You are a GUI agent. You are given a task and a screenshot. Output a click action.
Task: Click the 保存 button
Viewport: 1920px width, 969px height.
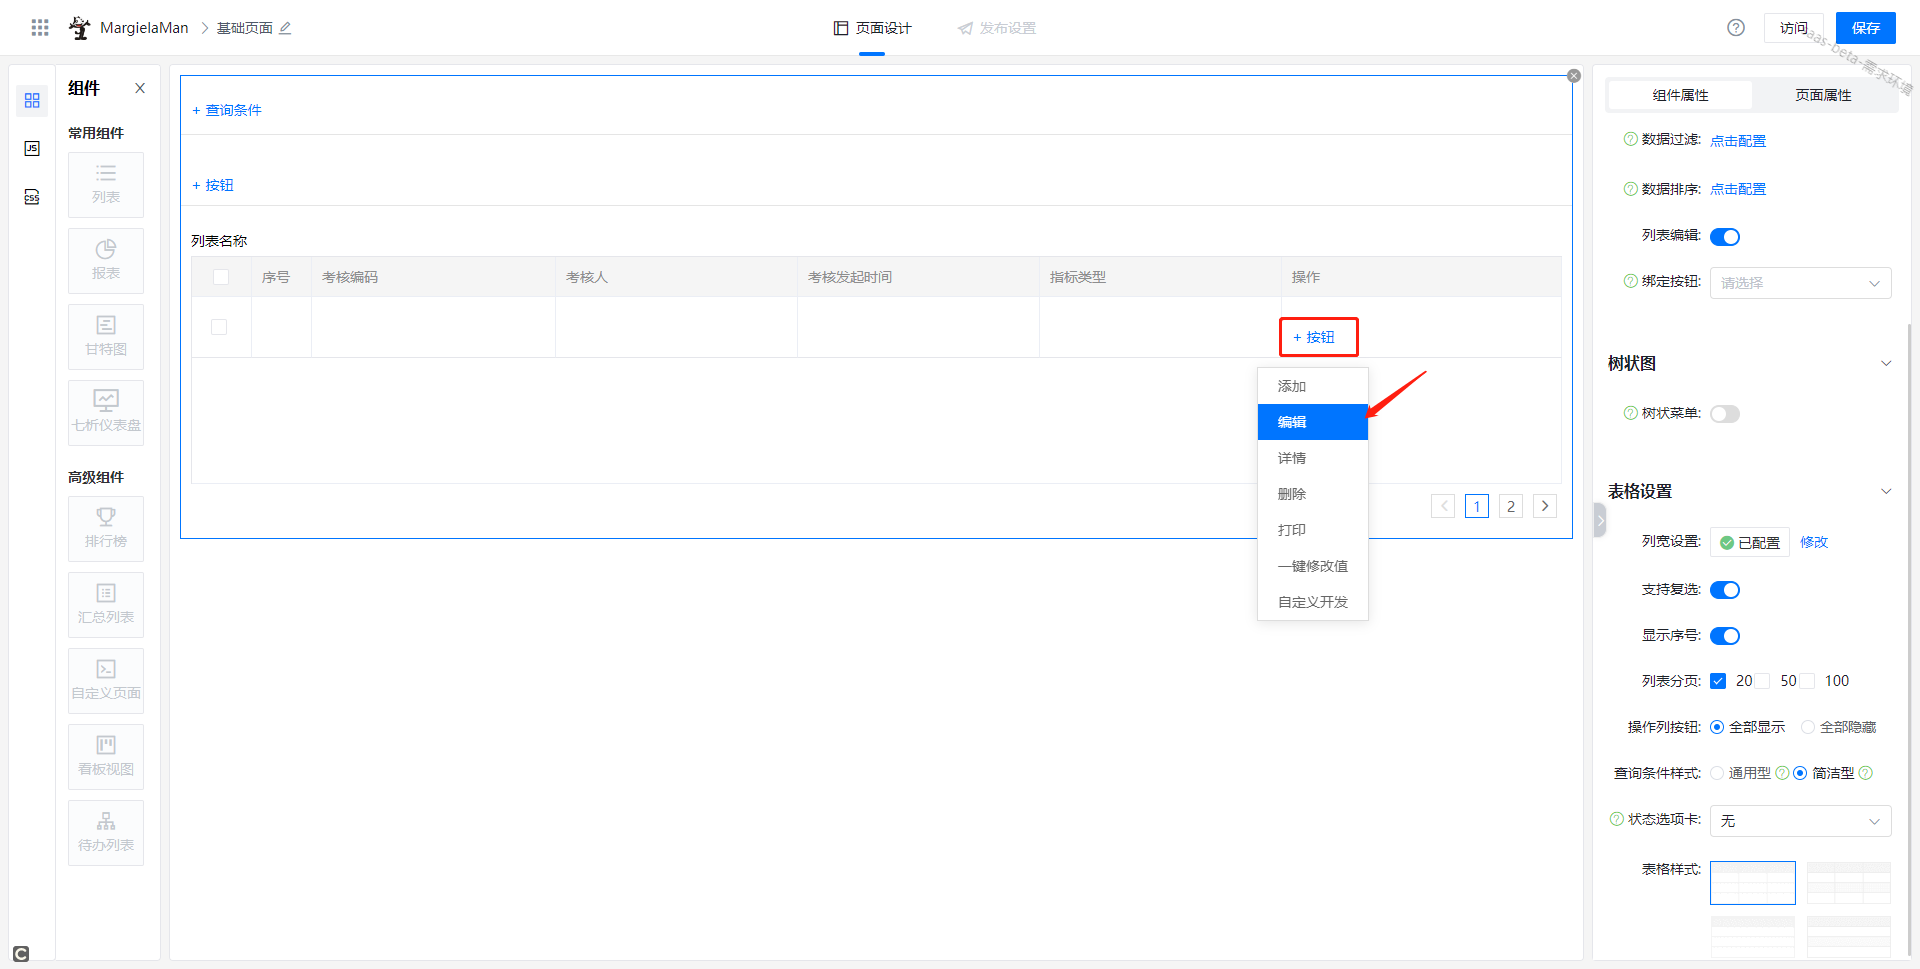click(x=1866, y=28)
